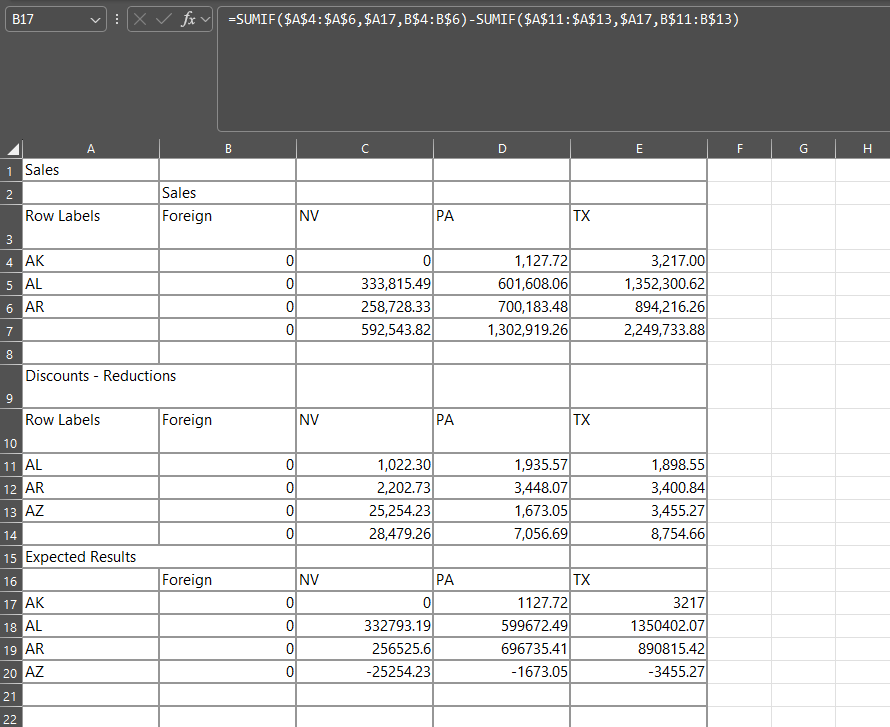
Task: Click total cell 2,249,733.88
Action: point(639,330)
